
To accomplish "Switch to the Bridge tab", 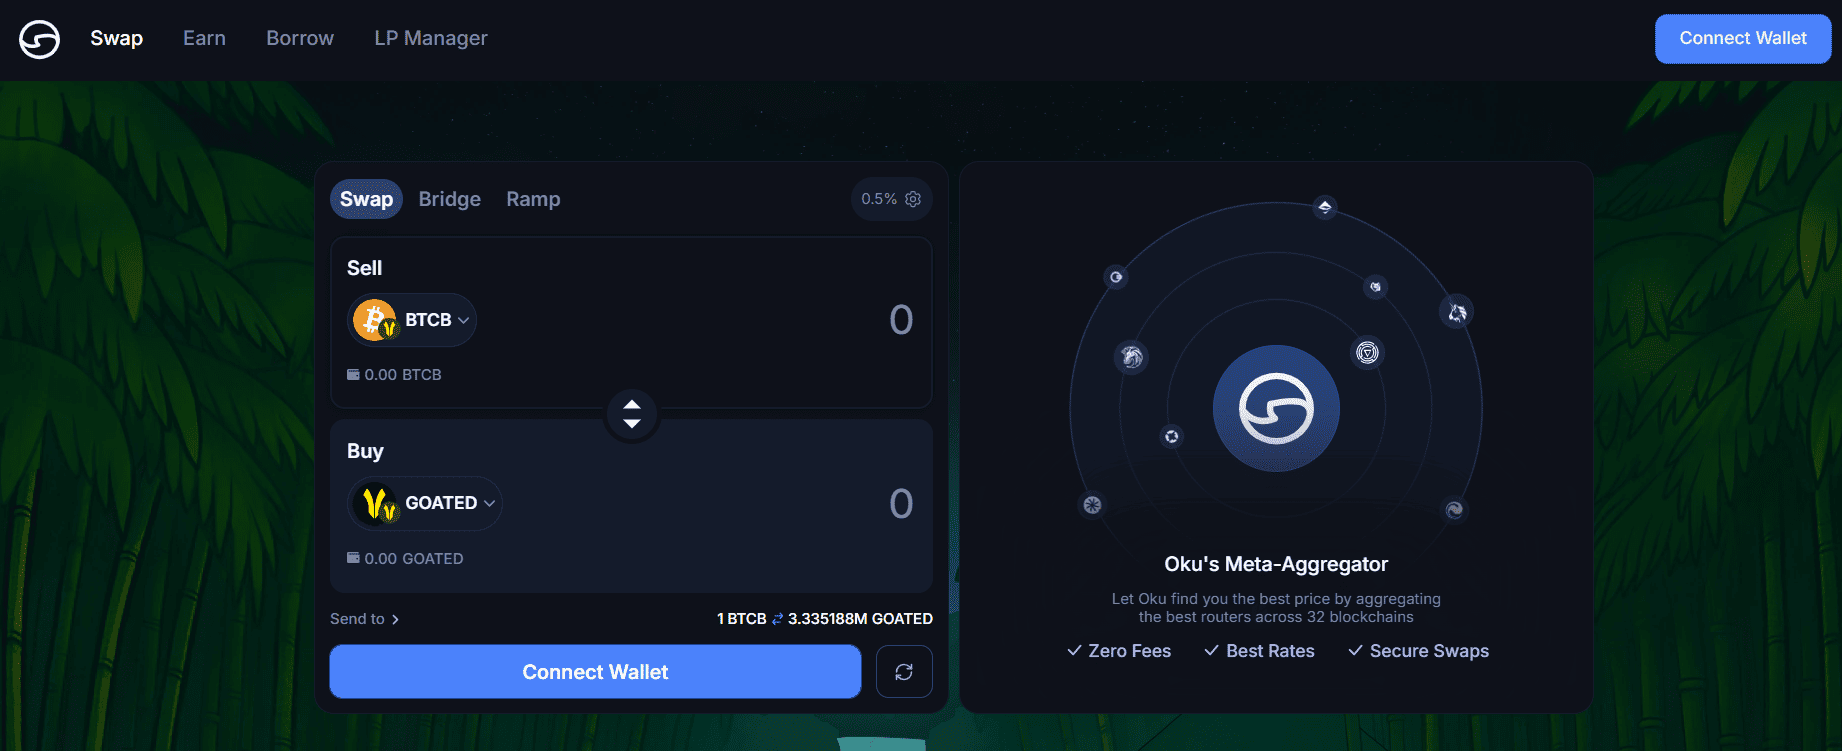I will click(450, 199).
